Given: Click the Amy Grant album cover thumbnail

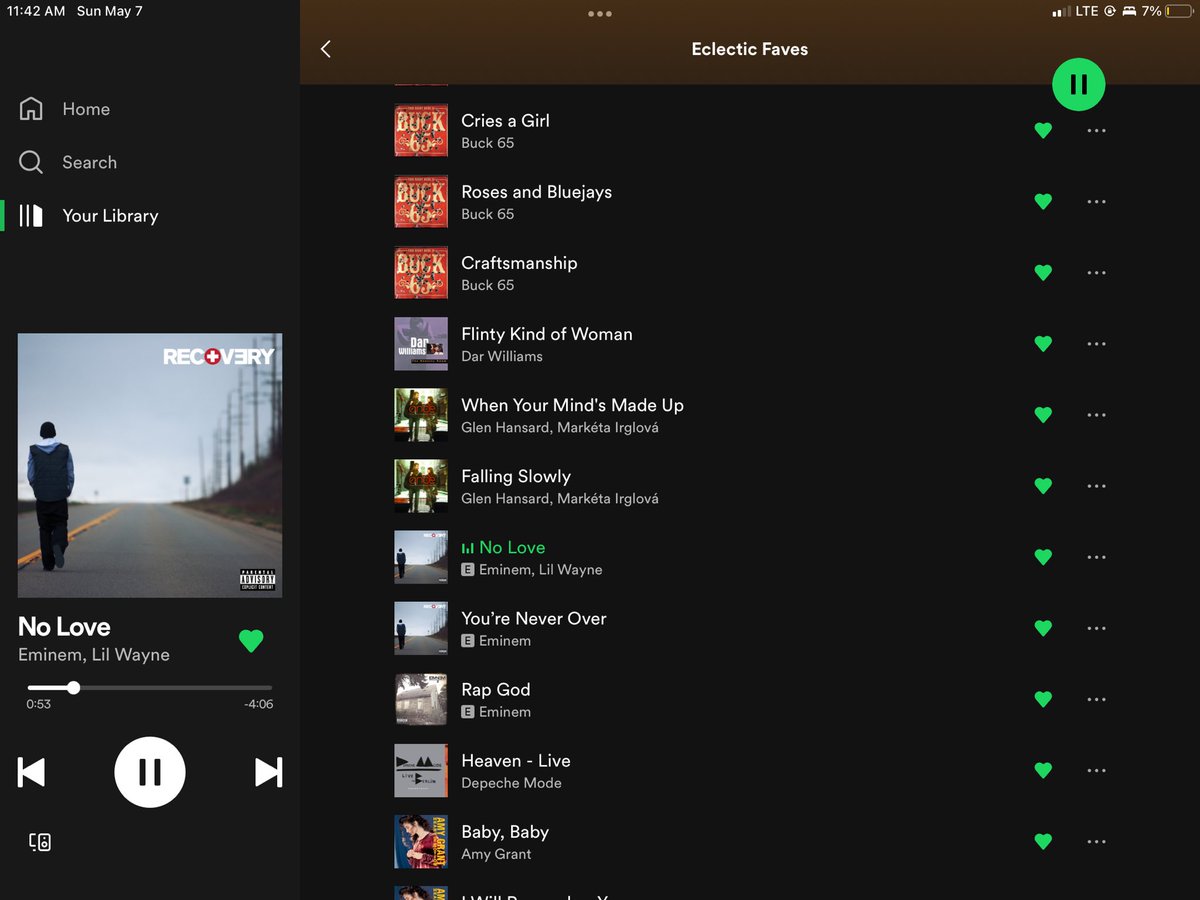Looking at the screenshot, I should point(421,842).
